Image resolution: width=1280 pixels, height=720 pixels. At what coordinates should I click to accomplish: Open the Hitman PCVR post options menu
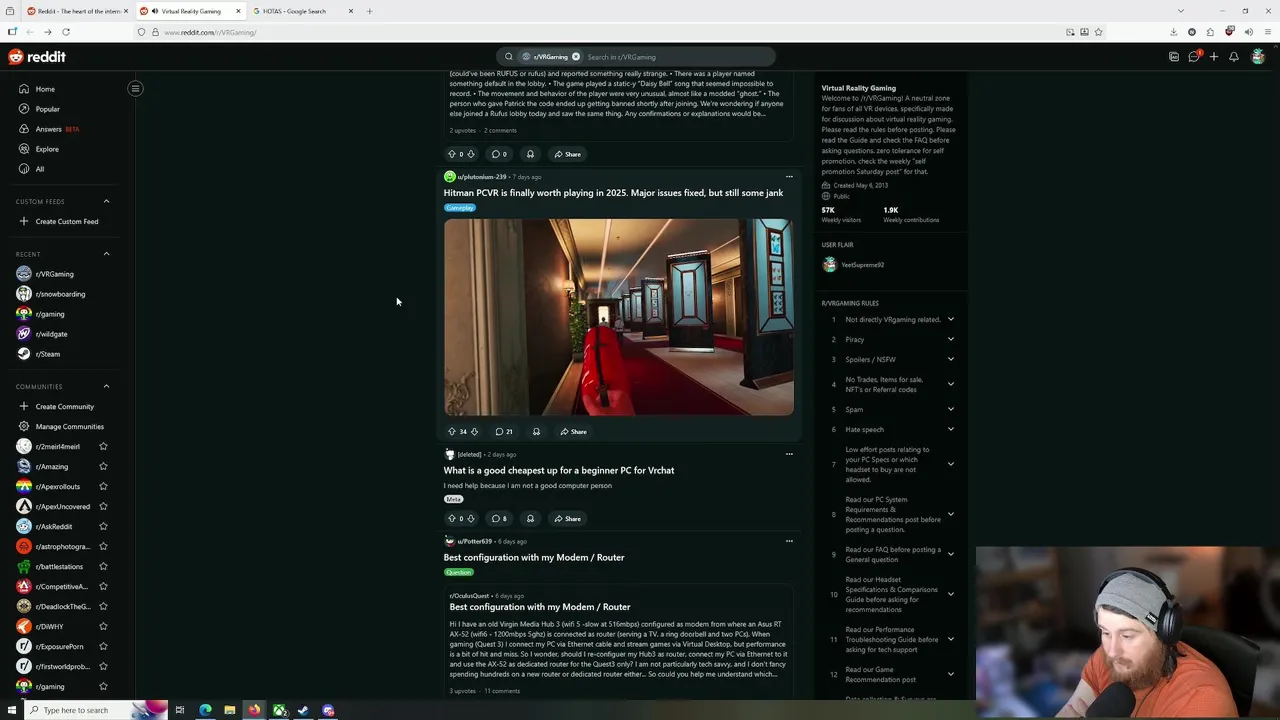click(x=789, y=177)
